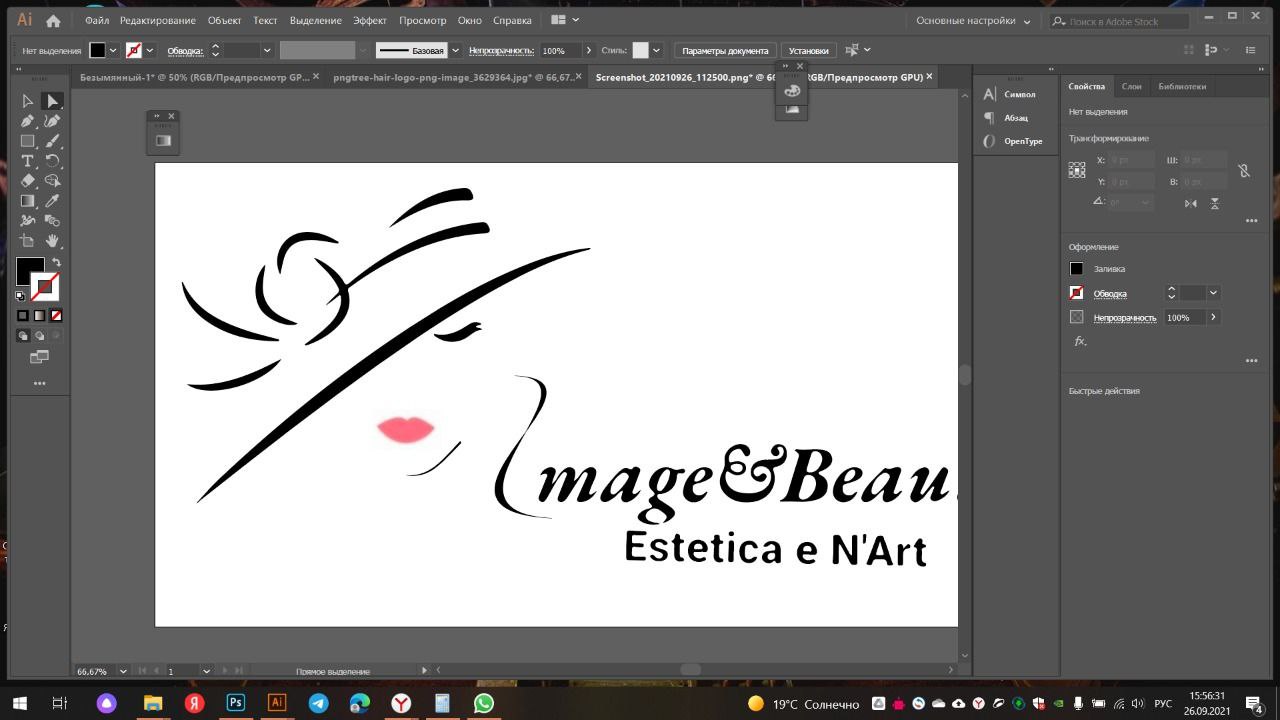The width and height of the screenshot is (1280, 720).
Task: Click the Заливка fill swatch in Properties
Action: coord(1076,269)
